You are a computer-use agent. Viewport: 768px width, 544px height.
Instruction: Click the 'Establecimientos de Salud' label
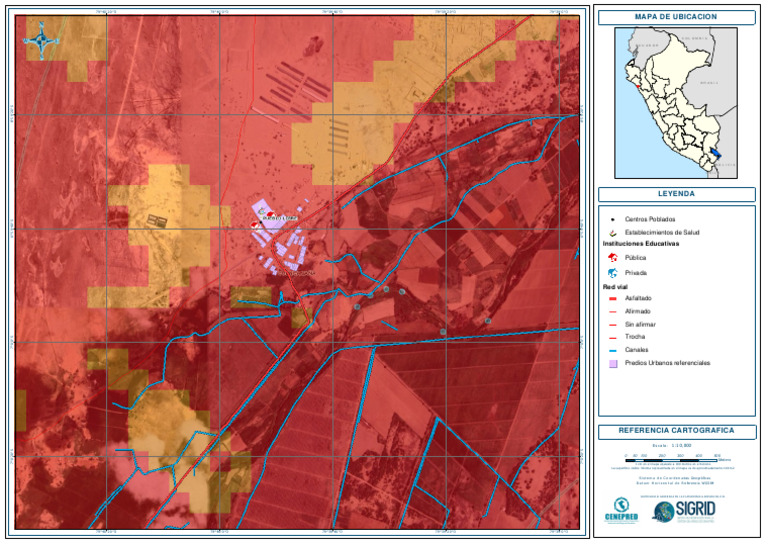click(662, 233)
